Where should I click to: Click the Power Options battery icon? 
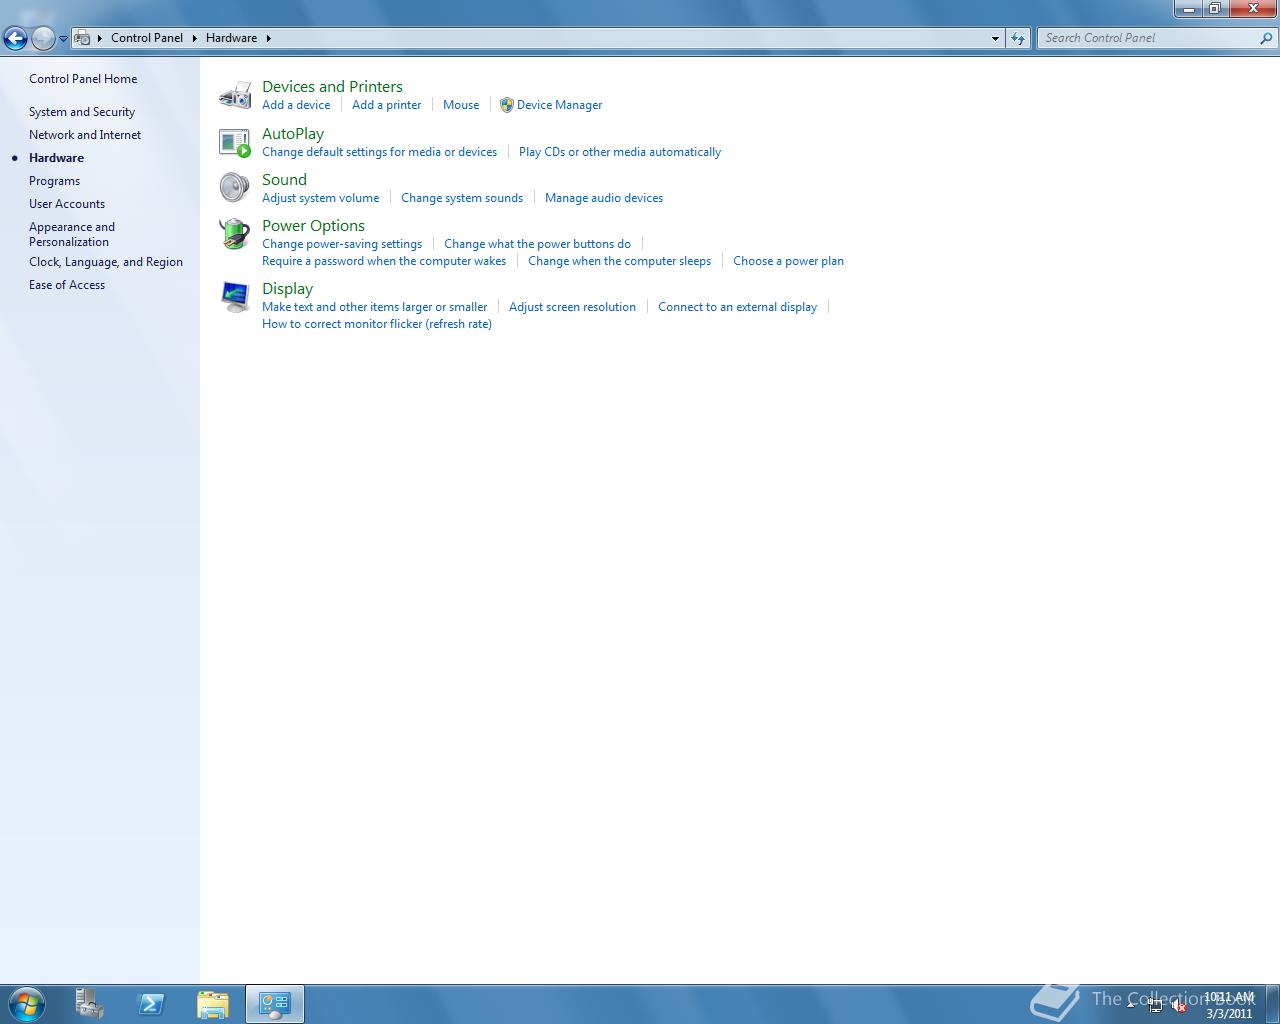tap(235, 234)
